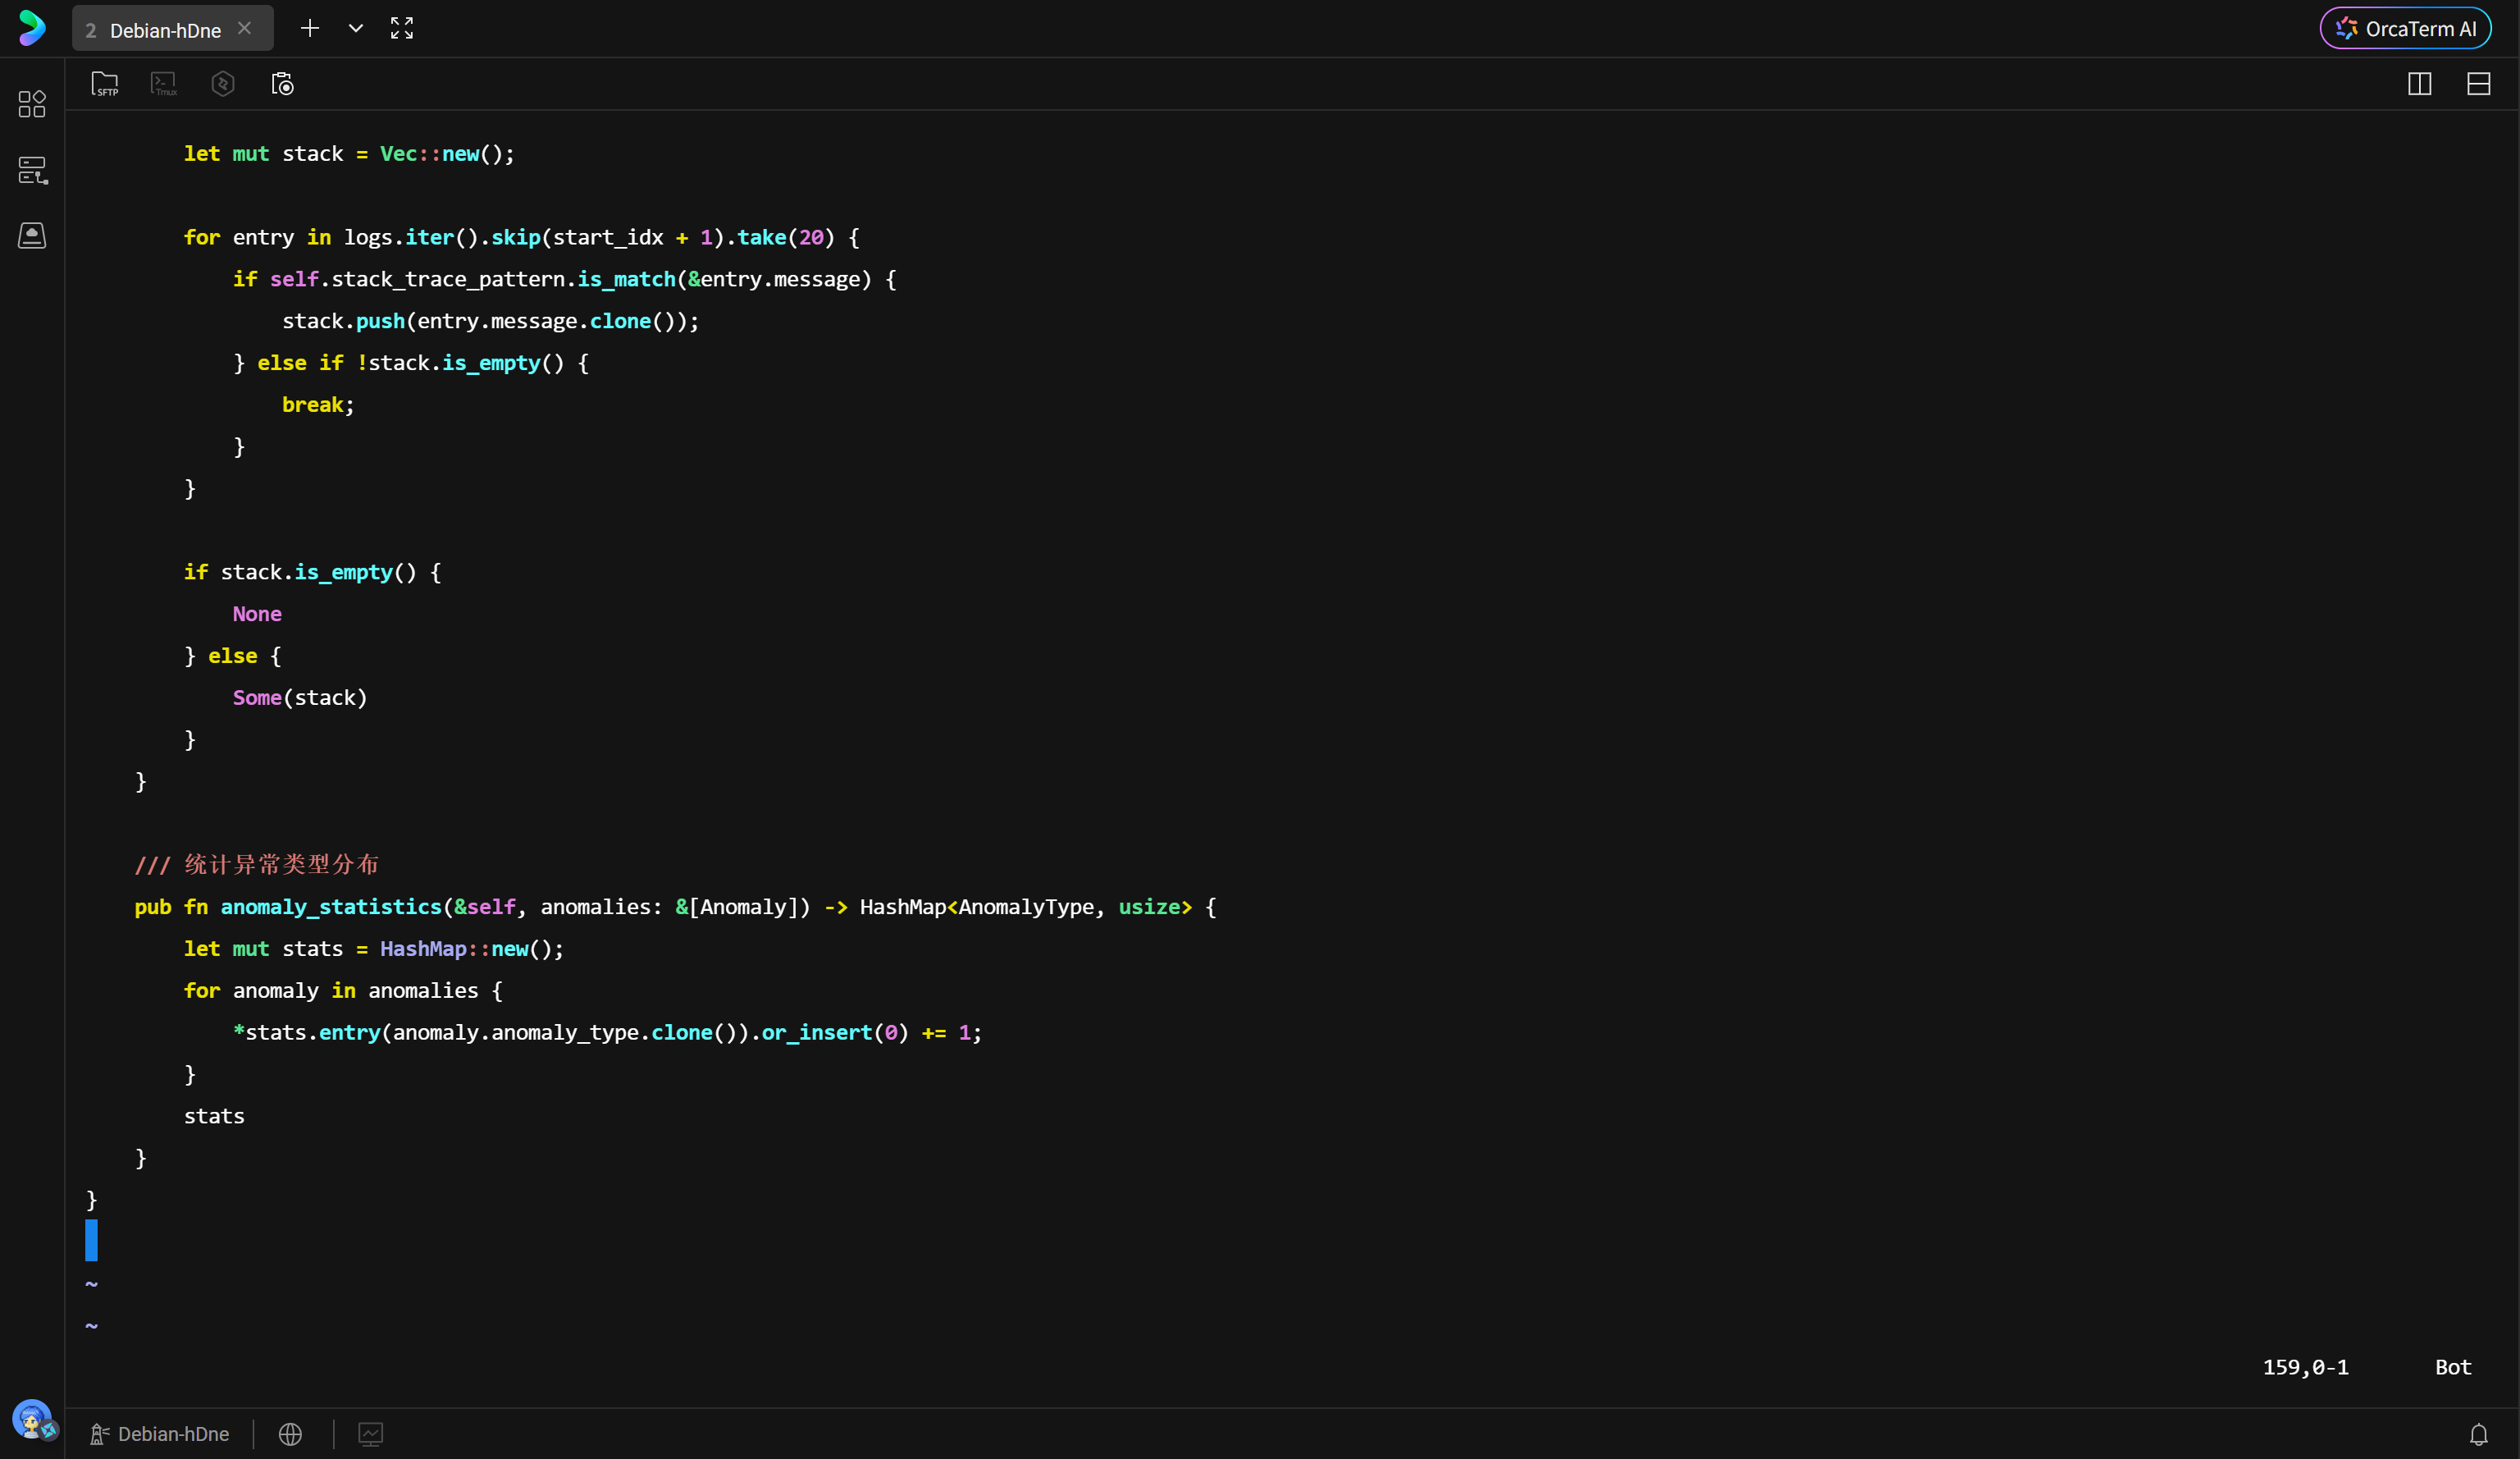Open notifications bell icon
Viewport: 2520px width, 1459px height.
tap(2478, 1434)
